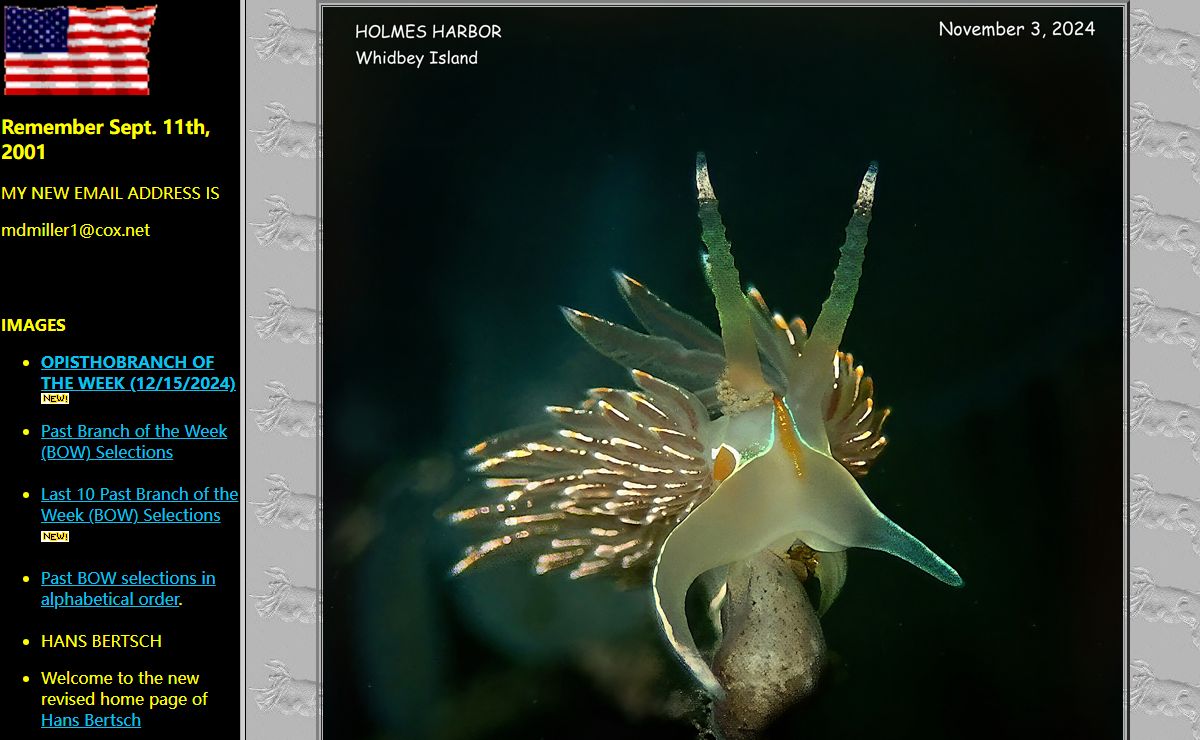Select the email address mdmiller1@cox.net
This screenshot has height=740, width=1200.
pyautogui.click(x=75, y=230)
